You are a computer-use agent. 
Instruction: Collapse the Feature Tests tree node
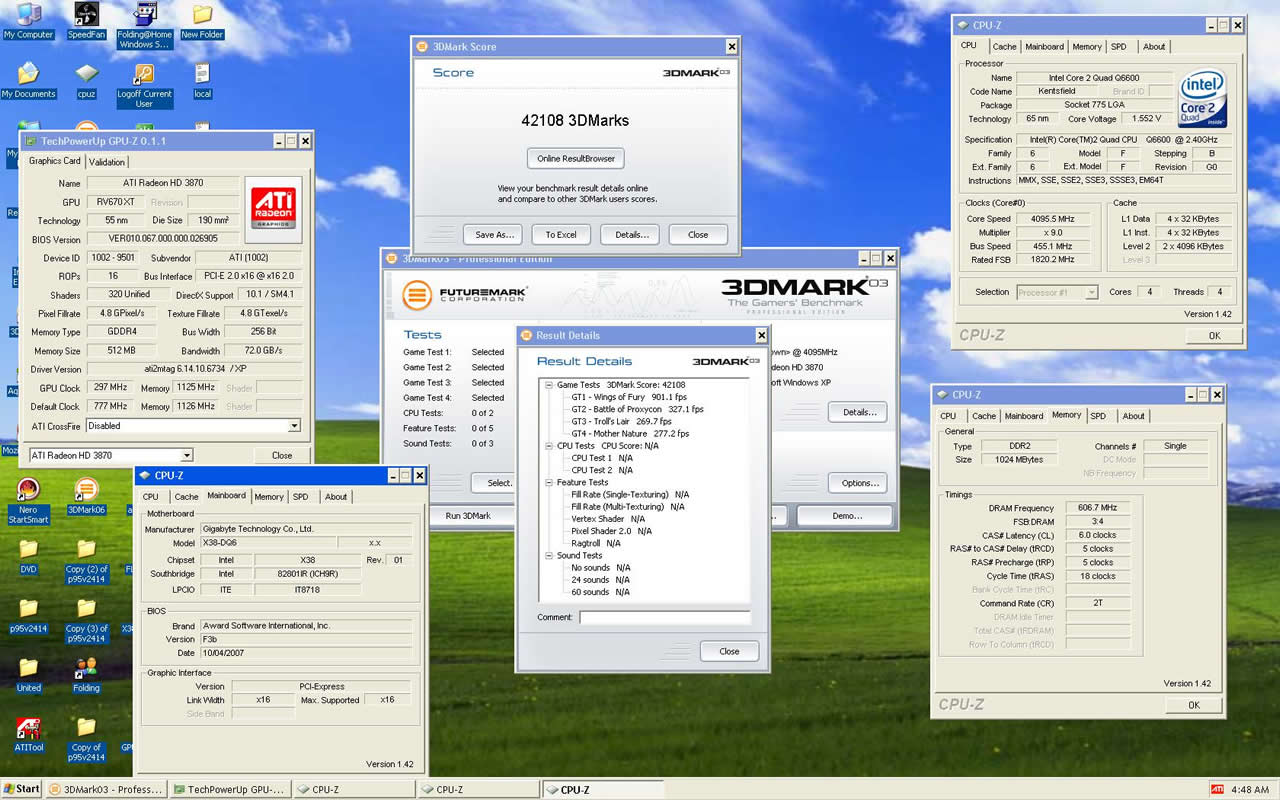point(549,482)
